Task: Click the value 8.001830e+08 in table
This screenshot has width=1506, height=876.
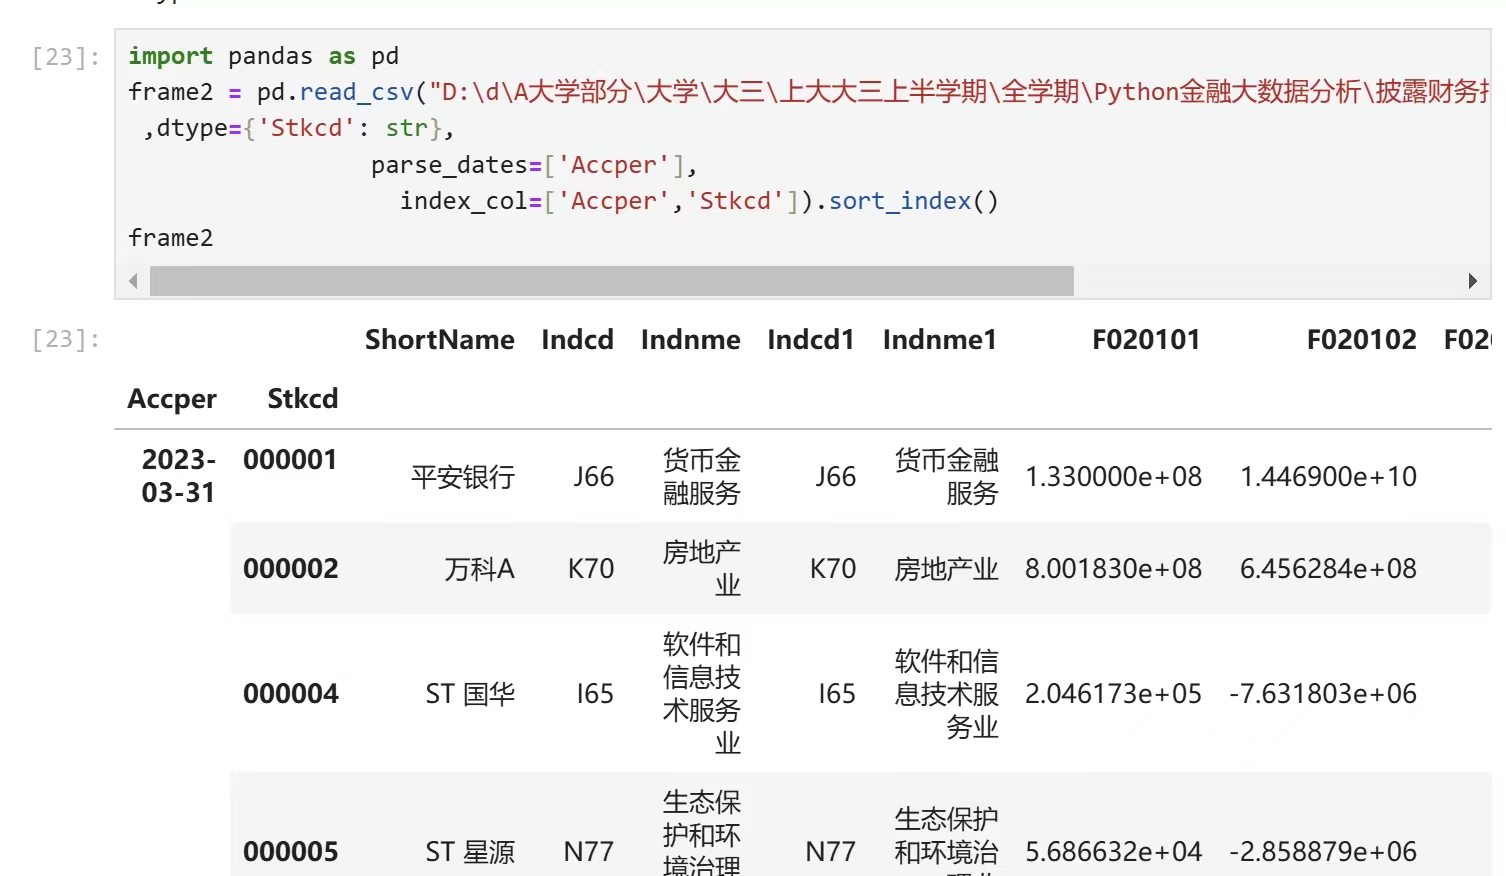Action: pos(1113,569)
